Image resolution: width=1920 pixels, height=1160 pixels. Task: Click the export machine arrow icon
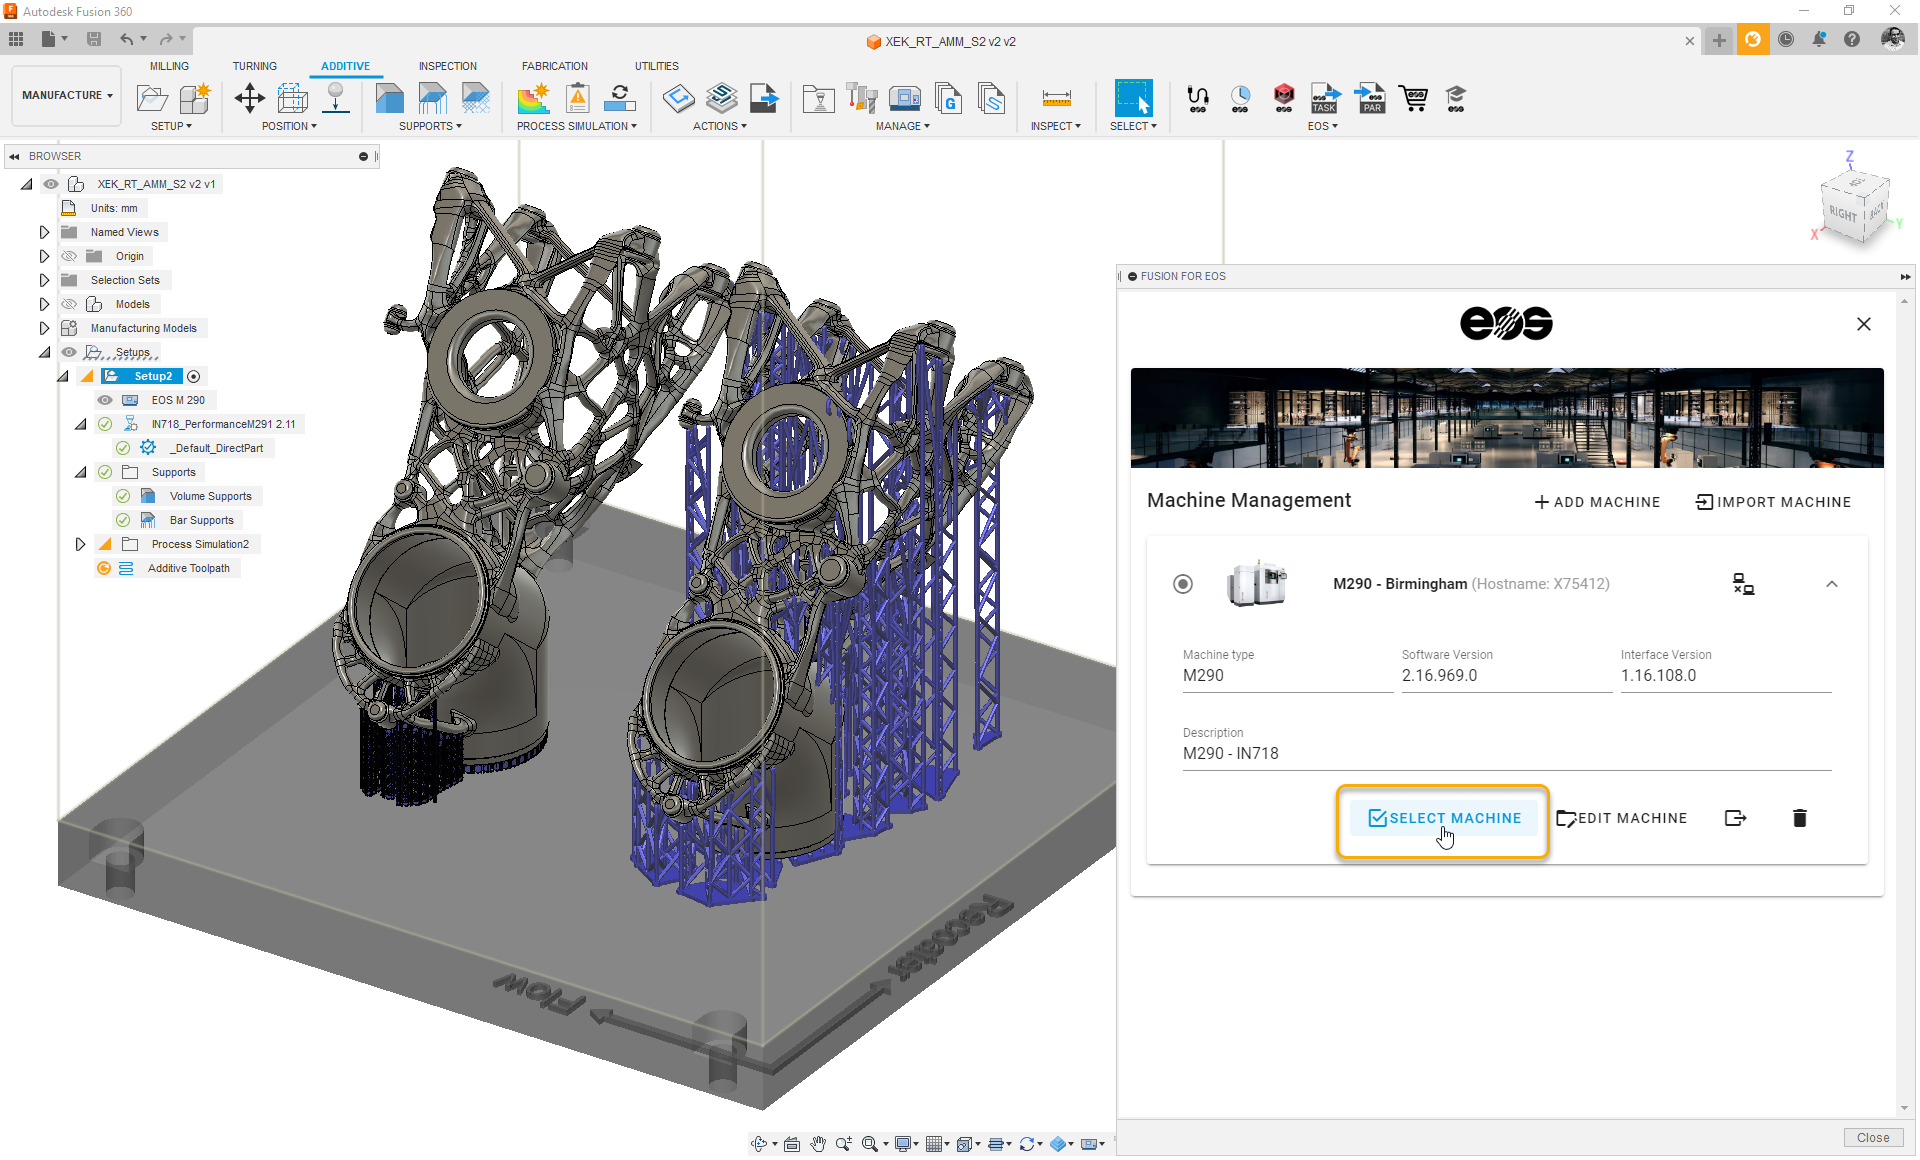click(x=1735, y=818)
